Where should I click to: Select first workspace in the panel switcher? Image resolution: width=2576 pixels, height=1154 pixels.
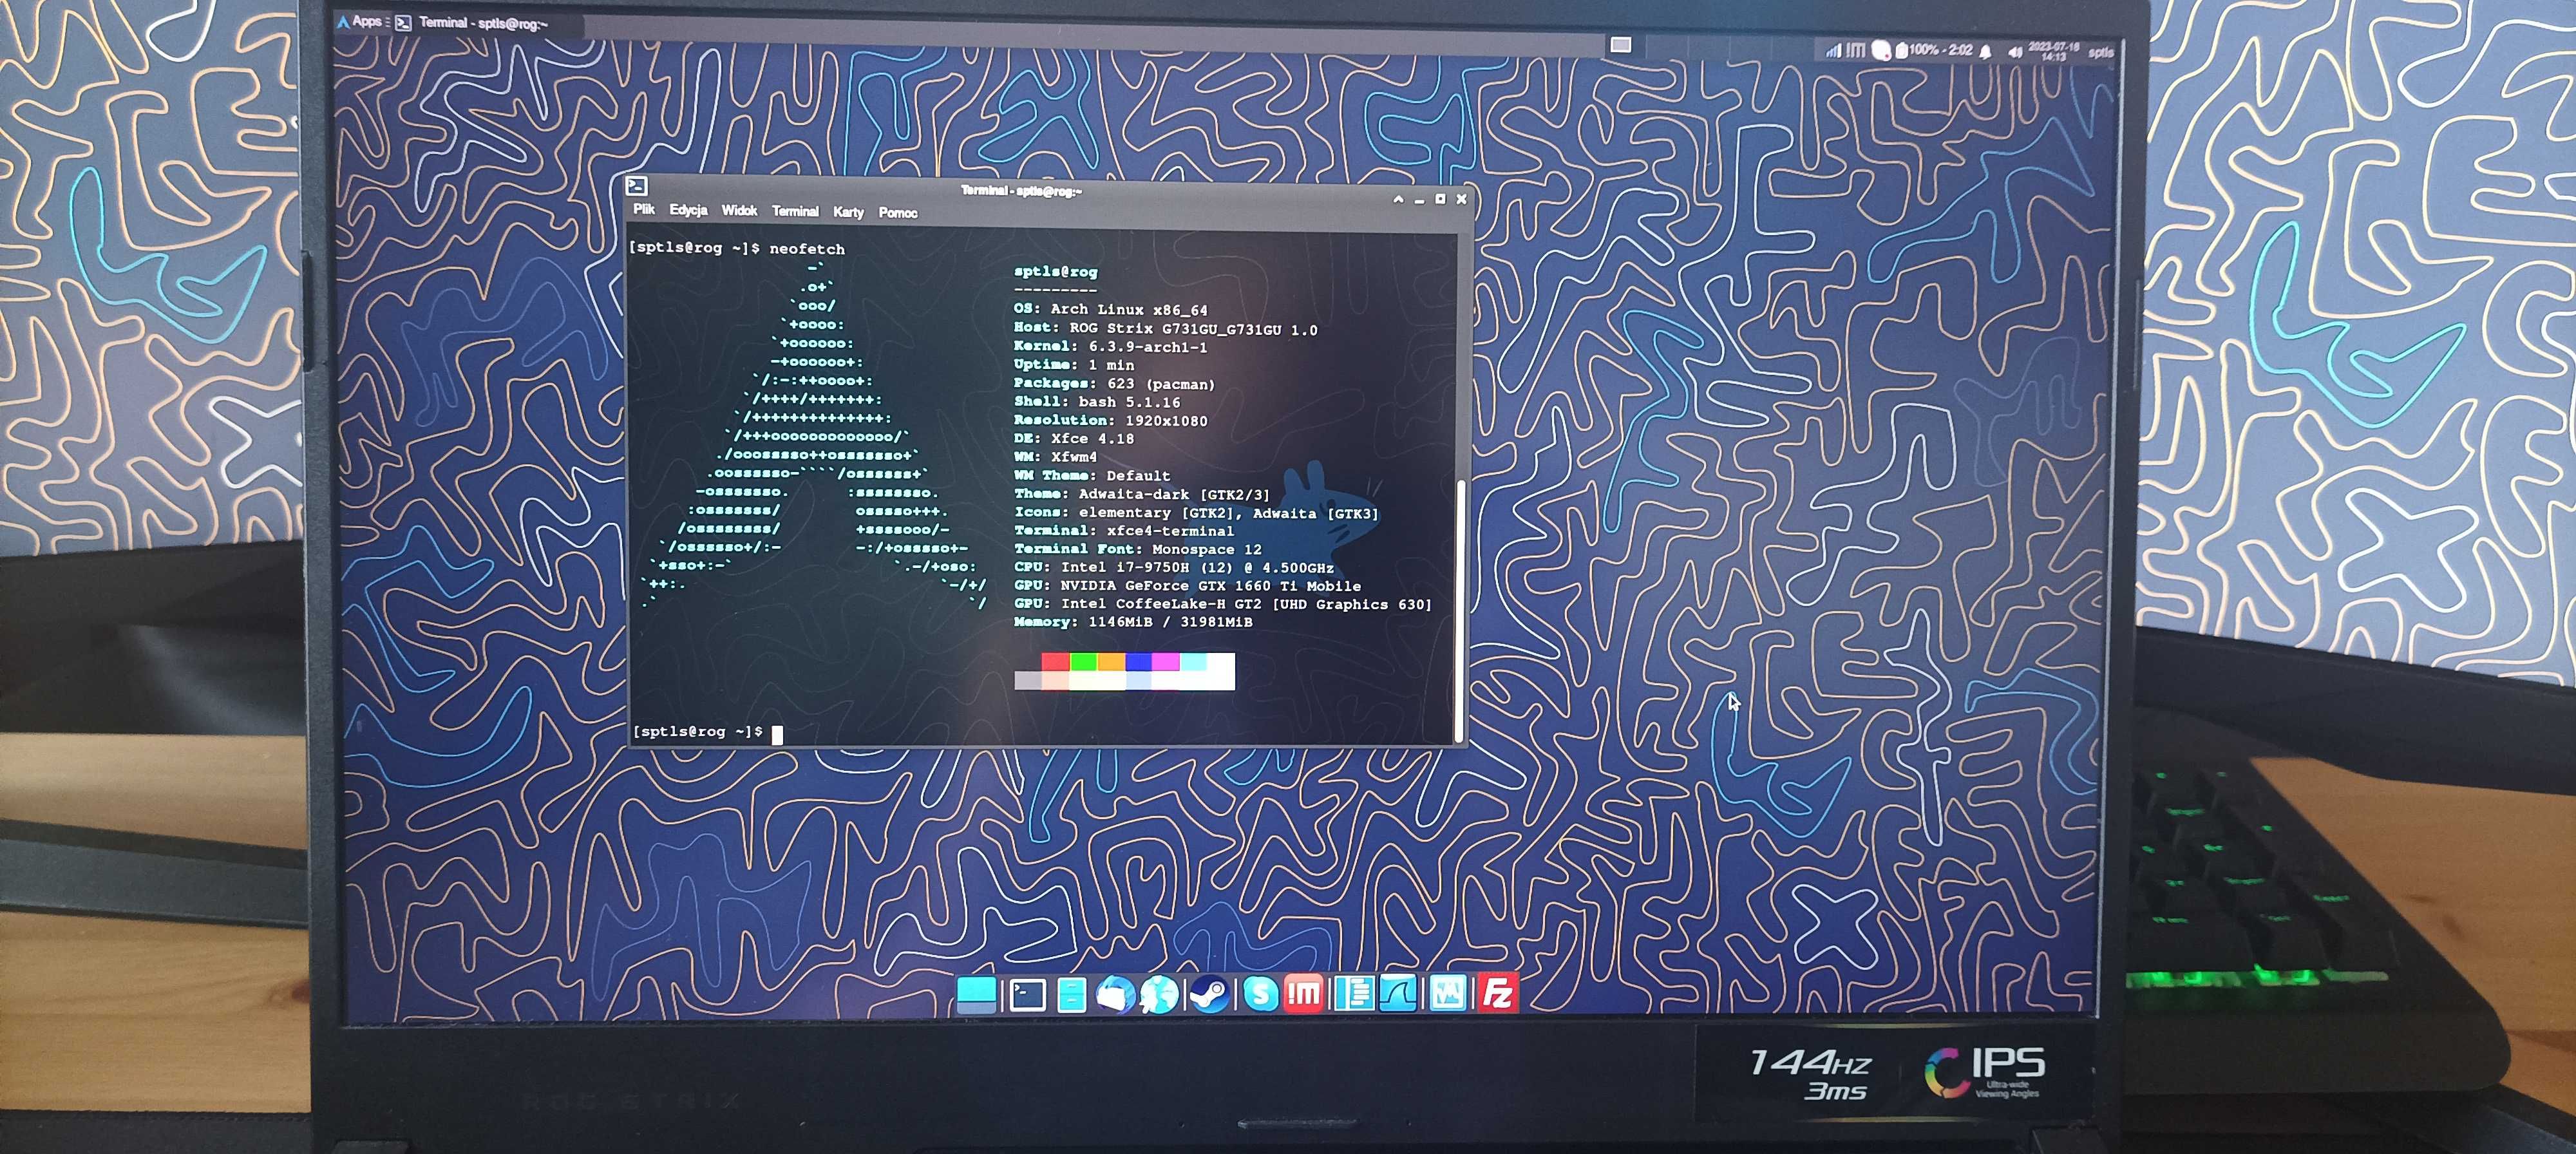coord(1621,45)
